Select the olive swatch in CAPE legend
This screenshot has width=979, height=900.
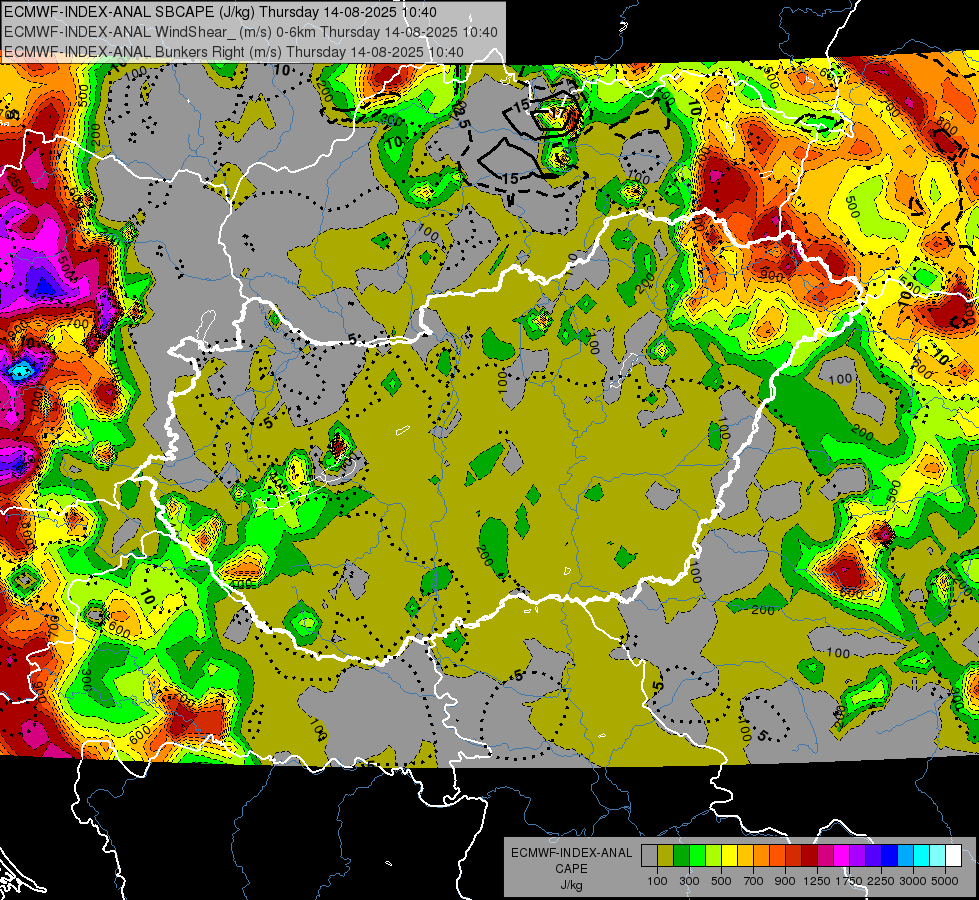coord(666,856)
